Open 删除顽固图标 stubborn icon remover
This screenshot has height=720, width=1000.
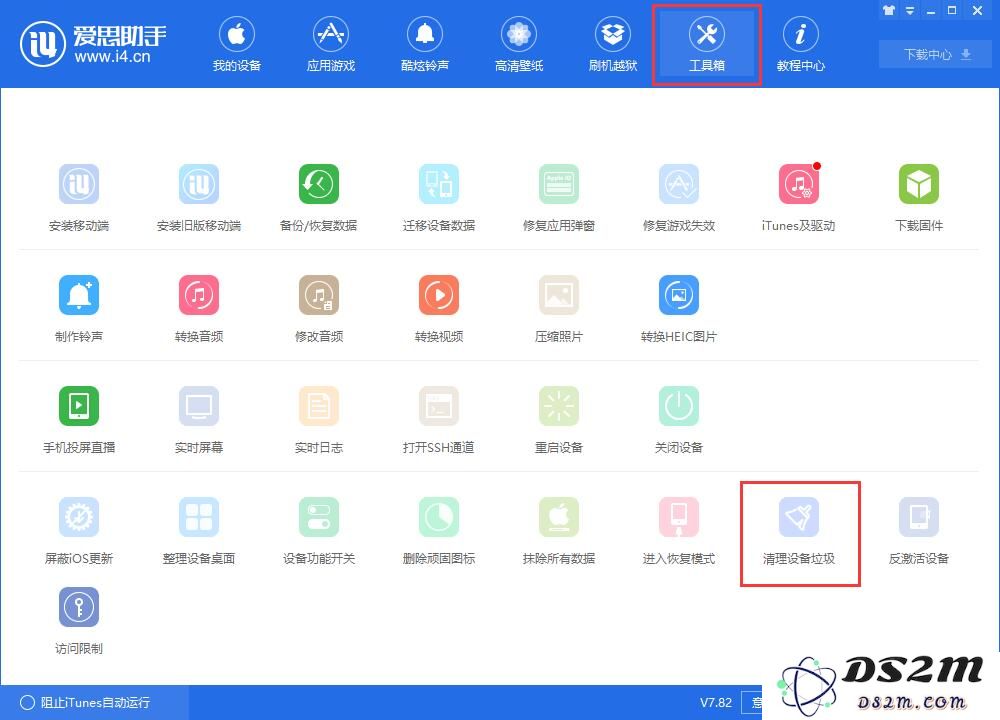[439, 530]
